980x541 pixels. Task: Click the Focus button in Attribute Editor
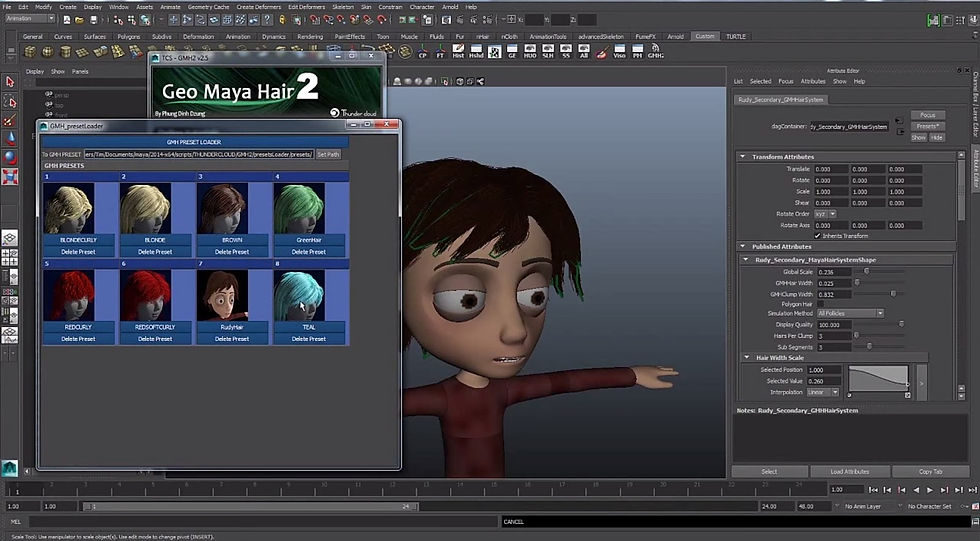point(928,115)
